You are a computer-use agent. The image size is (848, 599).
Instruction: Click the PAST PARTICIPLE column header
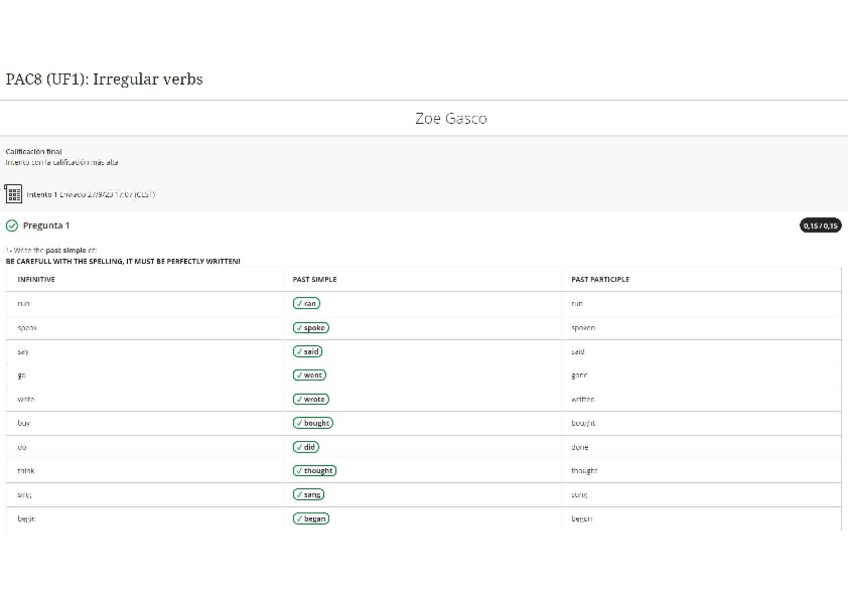coord(600,280)
